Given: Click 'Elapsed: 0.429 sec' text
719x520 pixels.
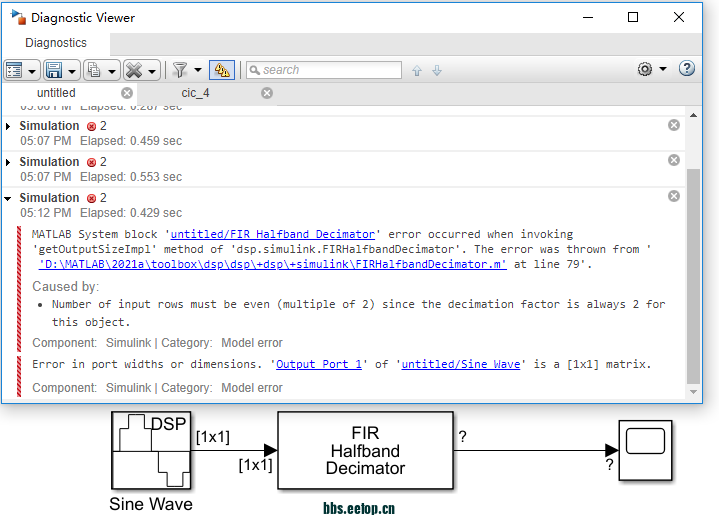Looking at the screenshot, I should [131, 213].
